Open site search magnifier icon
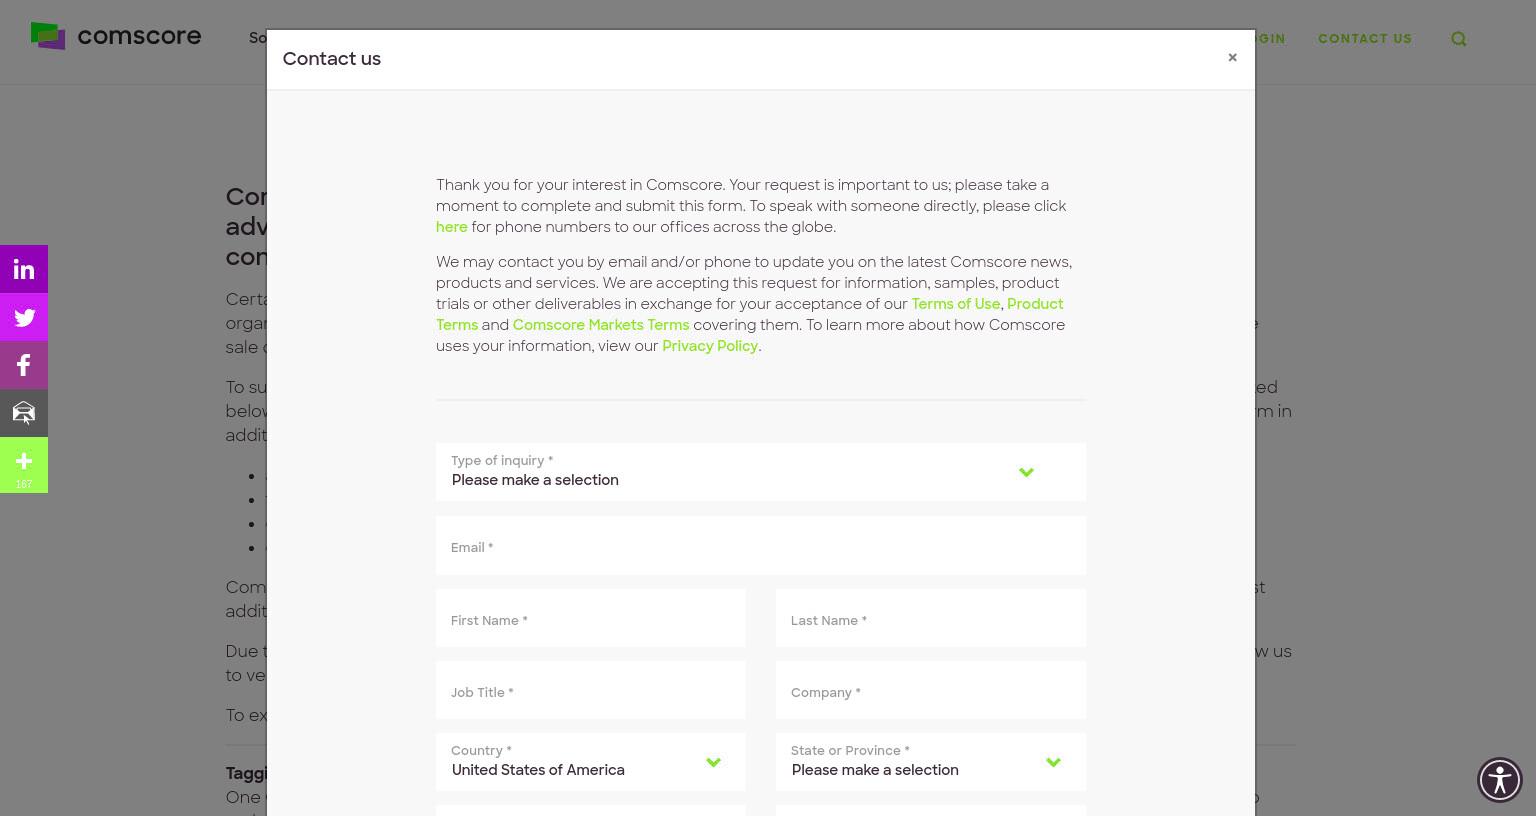 pos(1459,39)
